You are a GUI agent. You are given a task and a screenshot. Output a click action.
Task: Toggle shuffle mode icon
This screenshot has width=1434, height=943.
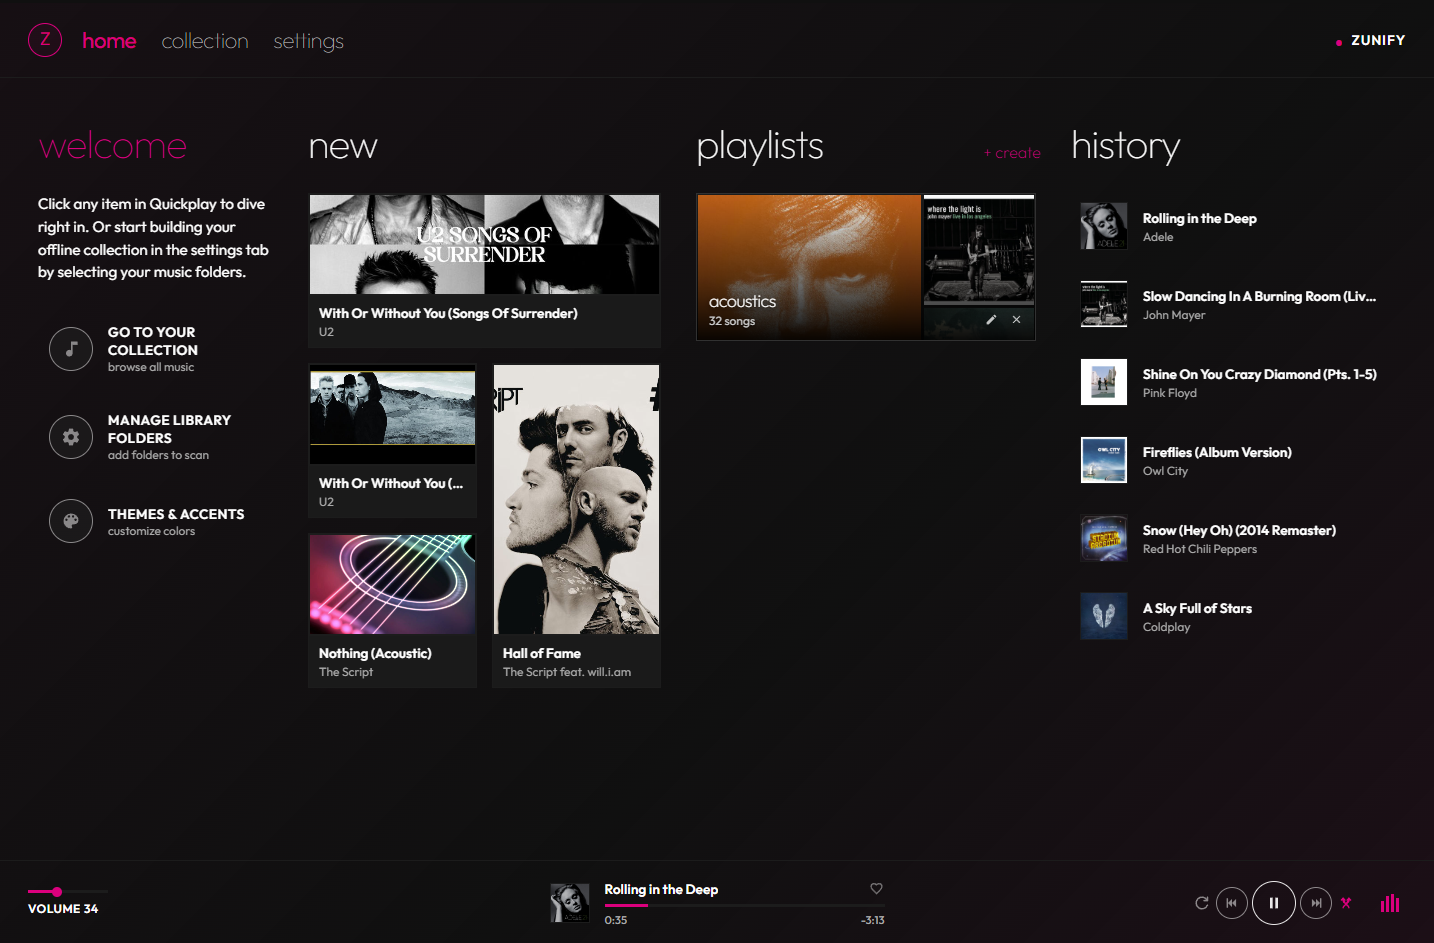[1346, 903]
